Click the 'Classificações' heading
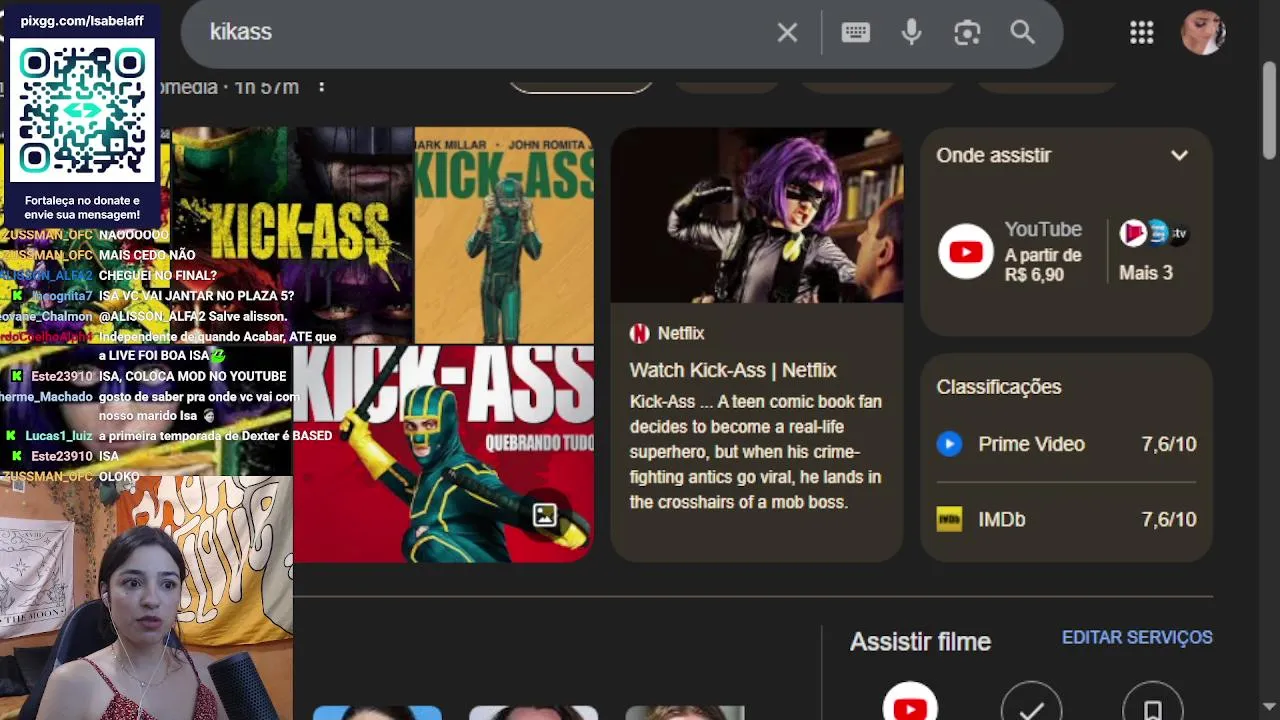Image resolution: width=1280 pixels, height=720 pixels. pyautogui.click(x=998, y=387)
